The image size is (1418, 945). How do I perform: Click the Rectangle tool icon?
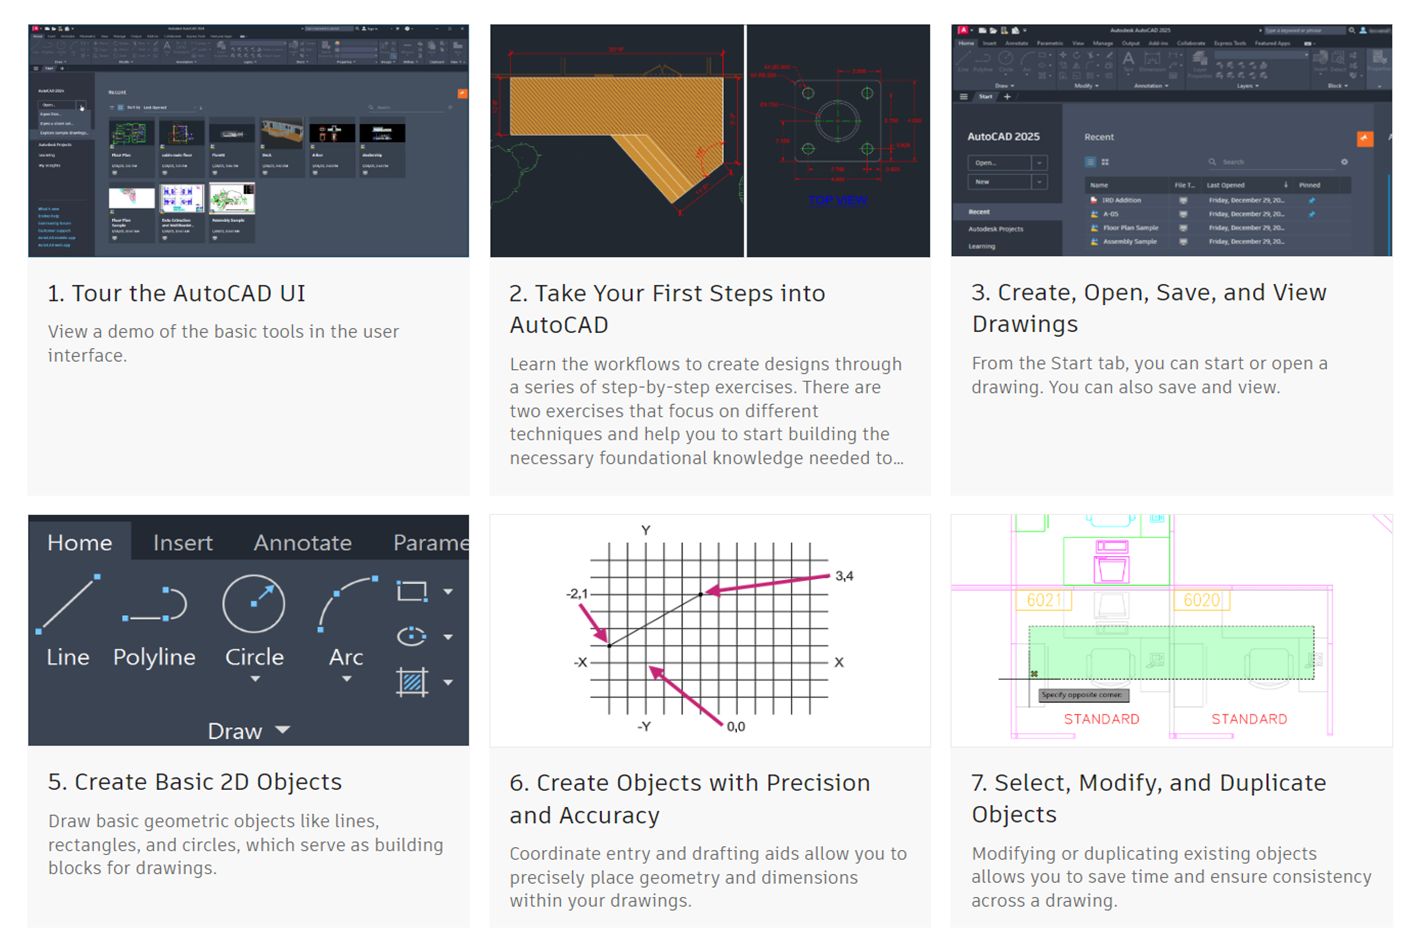click(x=412, y=591)
